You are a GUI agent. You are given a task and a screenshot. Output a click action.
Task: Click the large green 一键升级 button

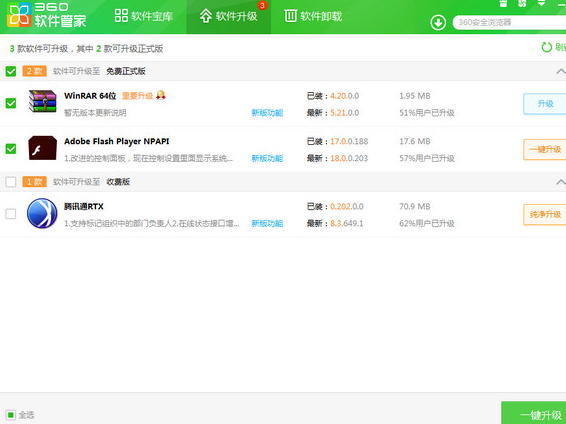coord(534,413)
